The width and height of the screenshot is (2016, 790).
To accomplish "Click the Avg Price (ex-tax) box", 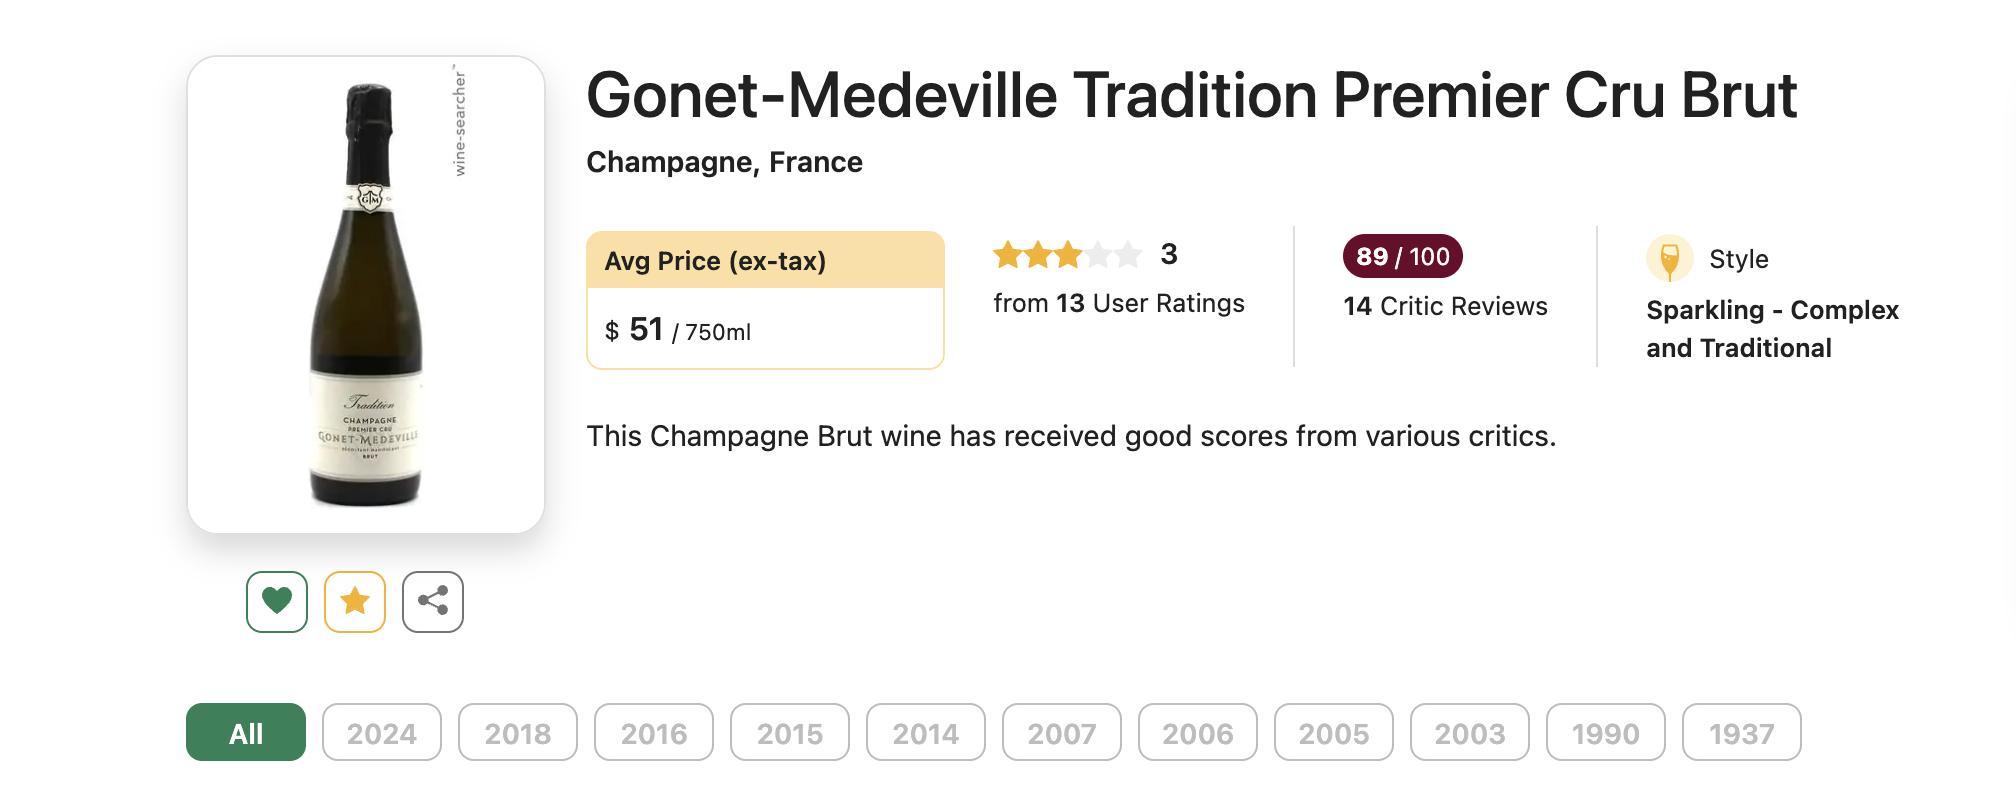I will coord(765,300).
